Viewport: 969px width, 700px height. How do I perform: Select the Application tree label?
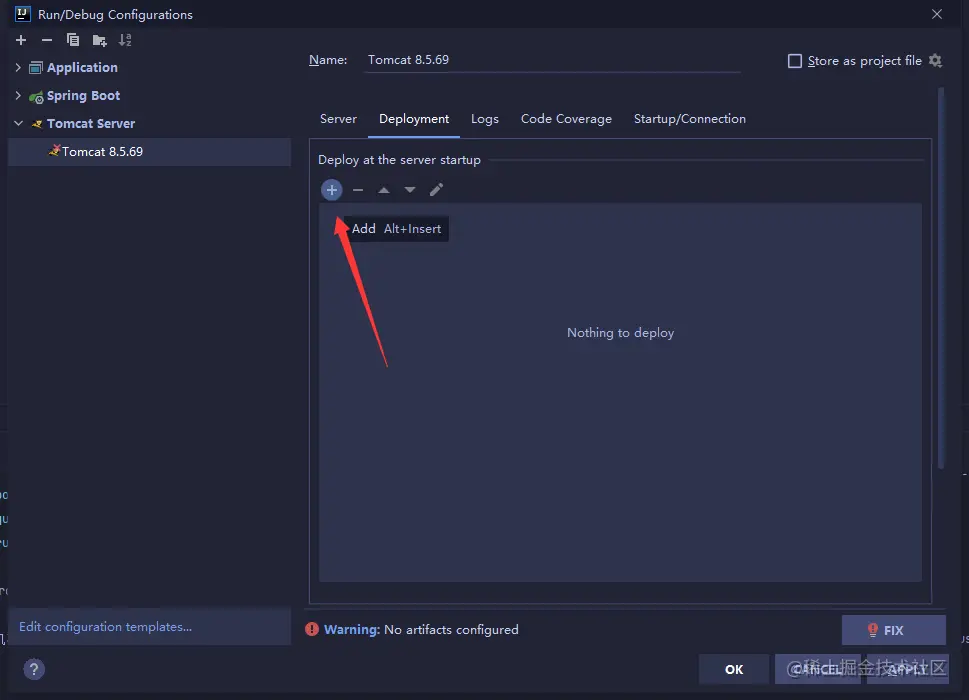pyautogui.click(x=82, y=67)
